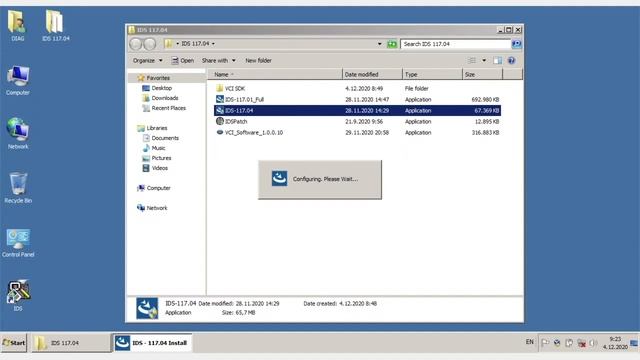Change the view with the view icon
This screenshot has width=640, height=360.
point(472,60)
